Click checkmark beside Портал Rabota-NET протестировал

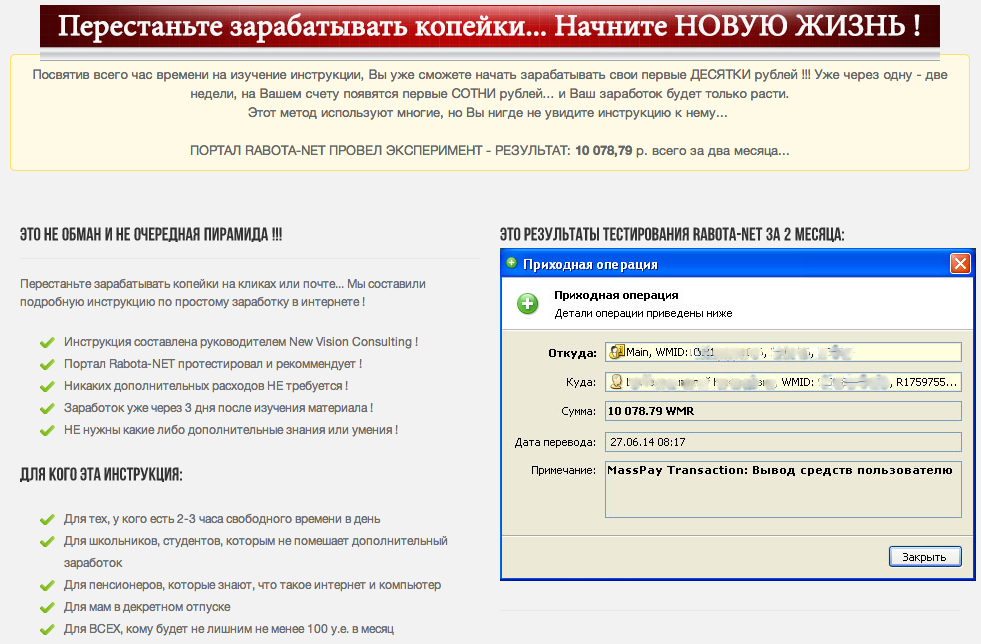(x=47, y=364)
